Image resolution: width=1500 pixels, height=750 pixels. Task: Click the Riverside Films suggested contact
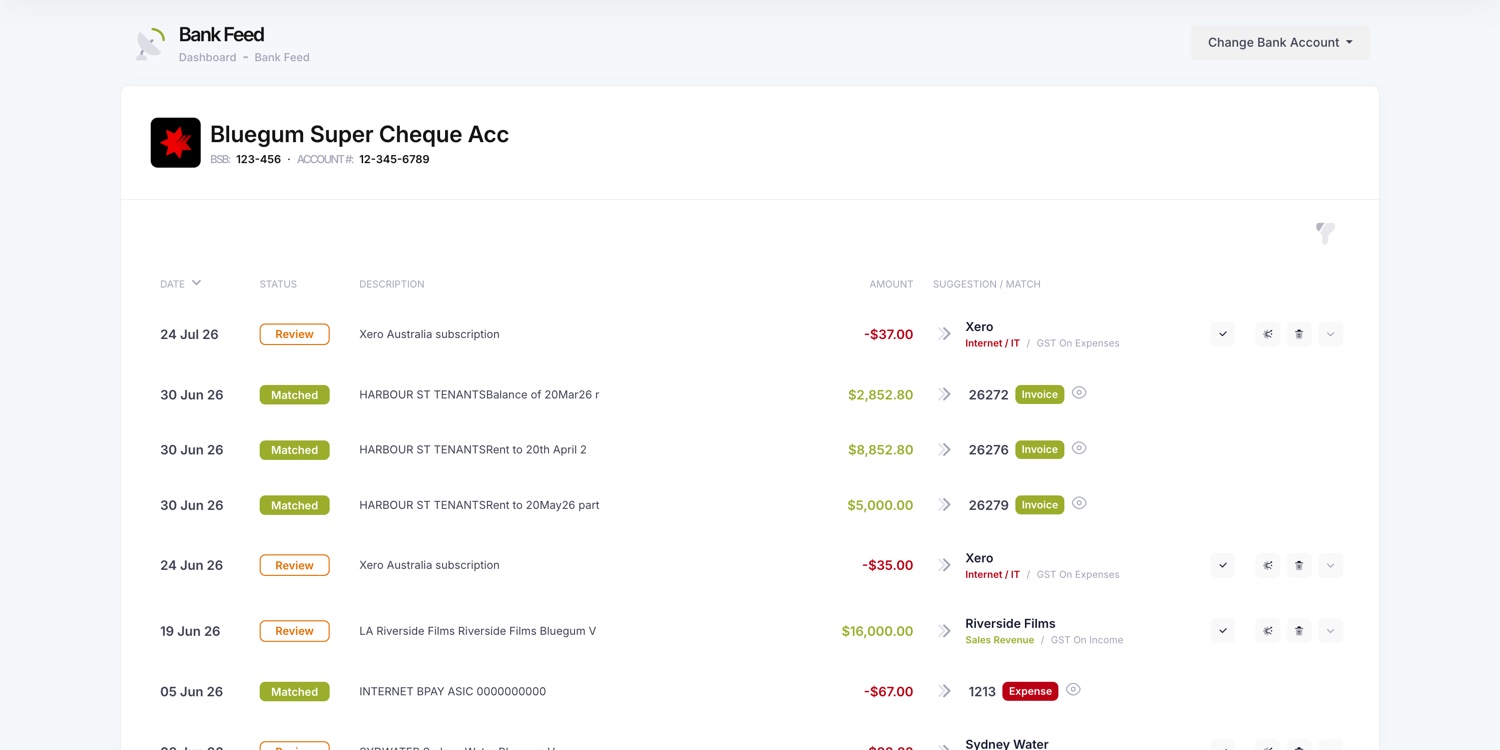[1010, 623]
